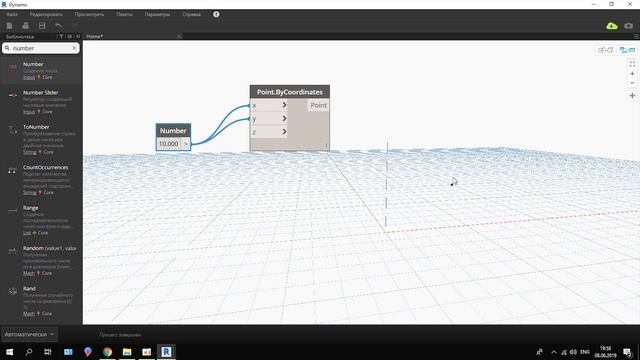Screen dimensions: 640x360
Task: Zoom out on the workspace
Action: pos(632,83)
